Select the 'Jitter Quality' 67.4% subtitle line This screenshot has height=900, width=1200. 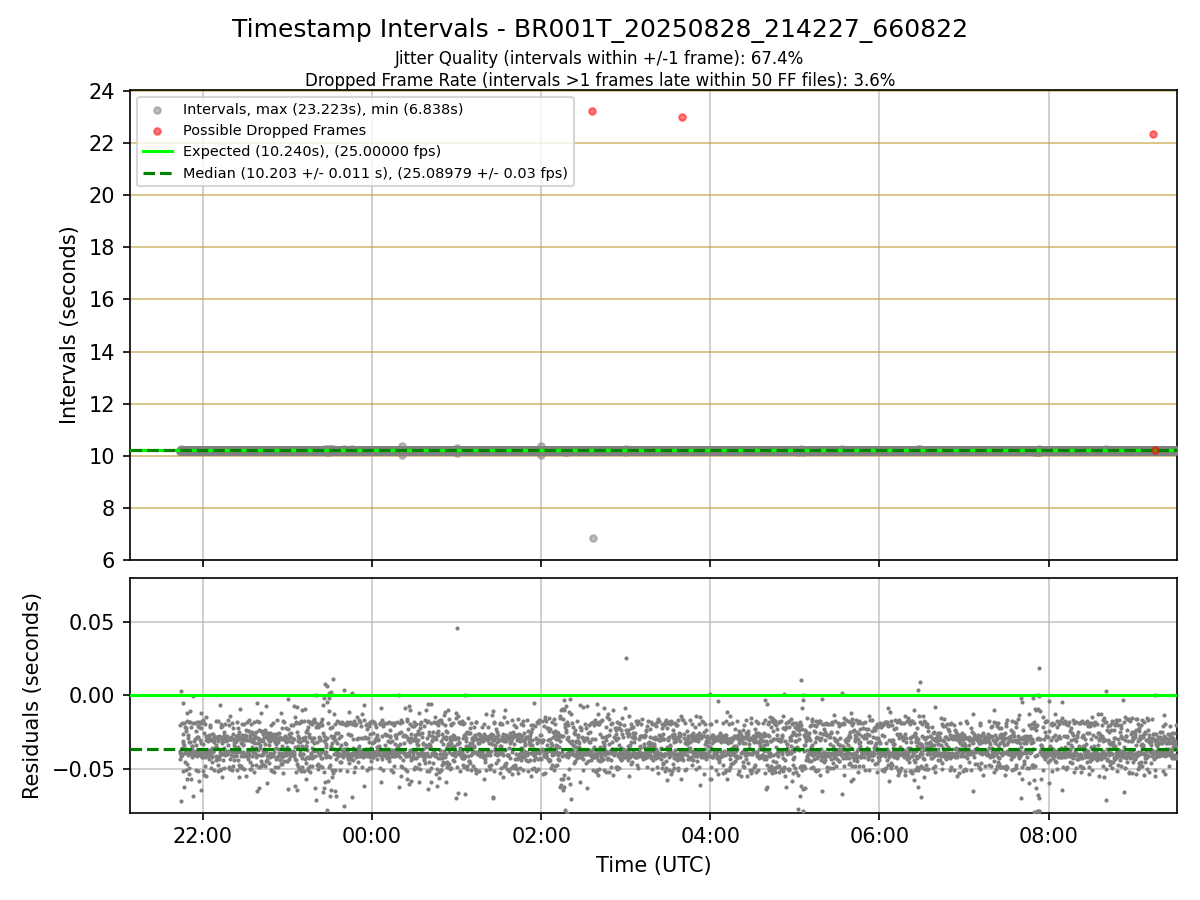(x=600, y=58)
